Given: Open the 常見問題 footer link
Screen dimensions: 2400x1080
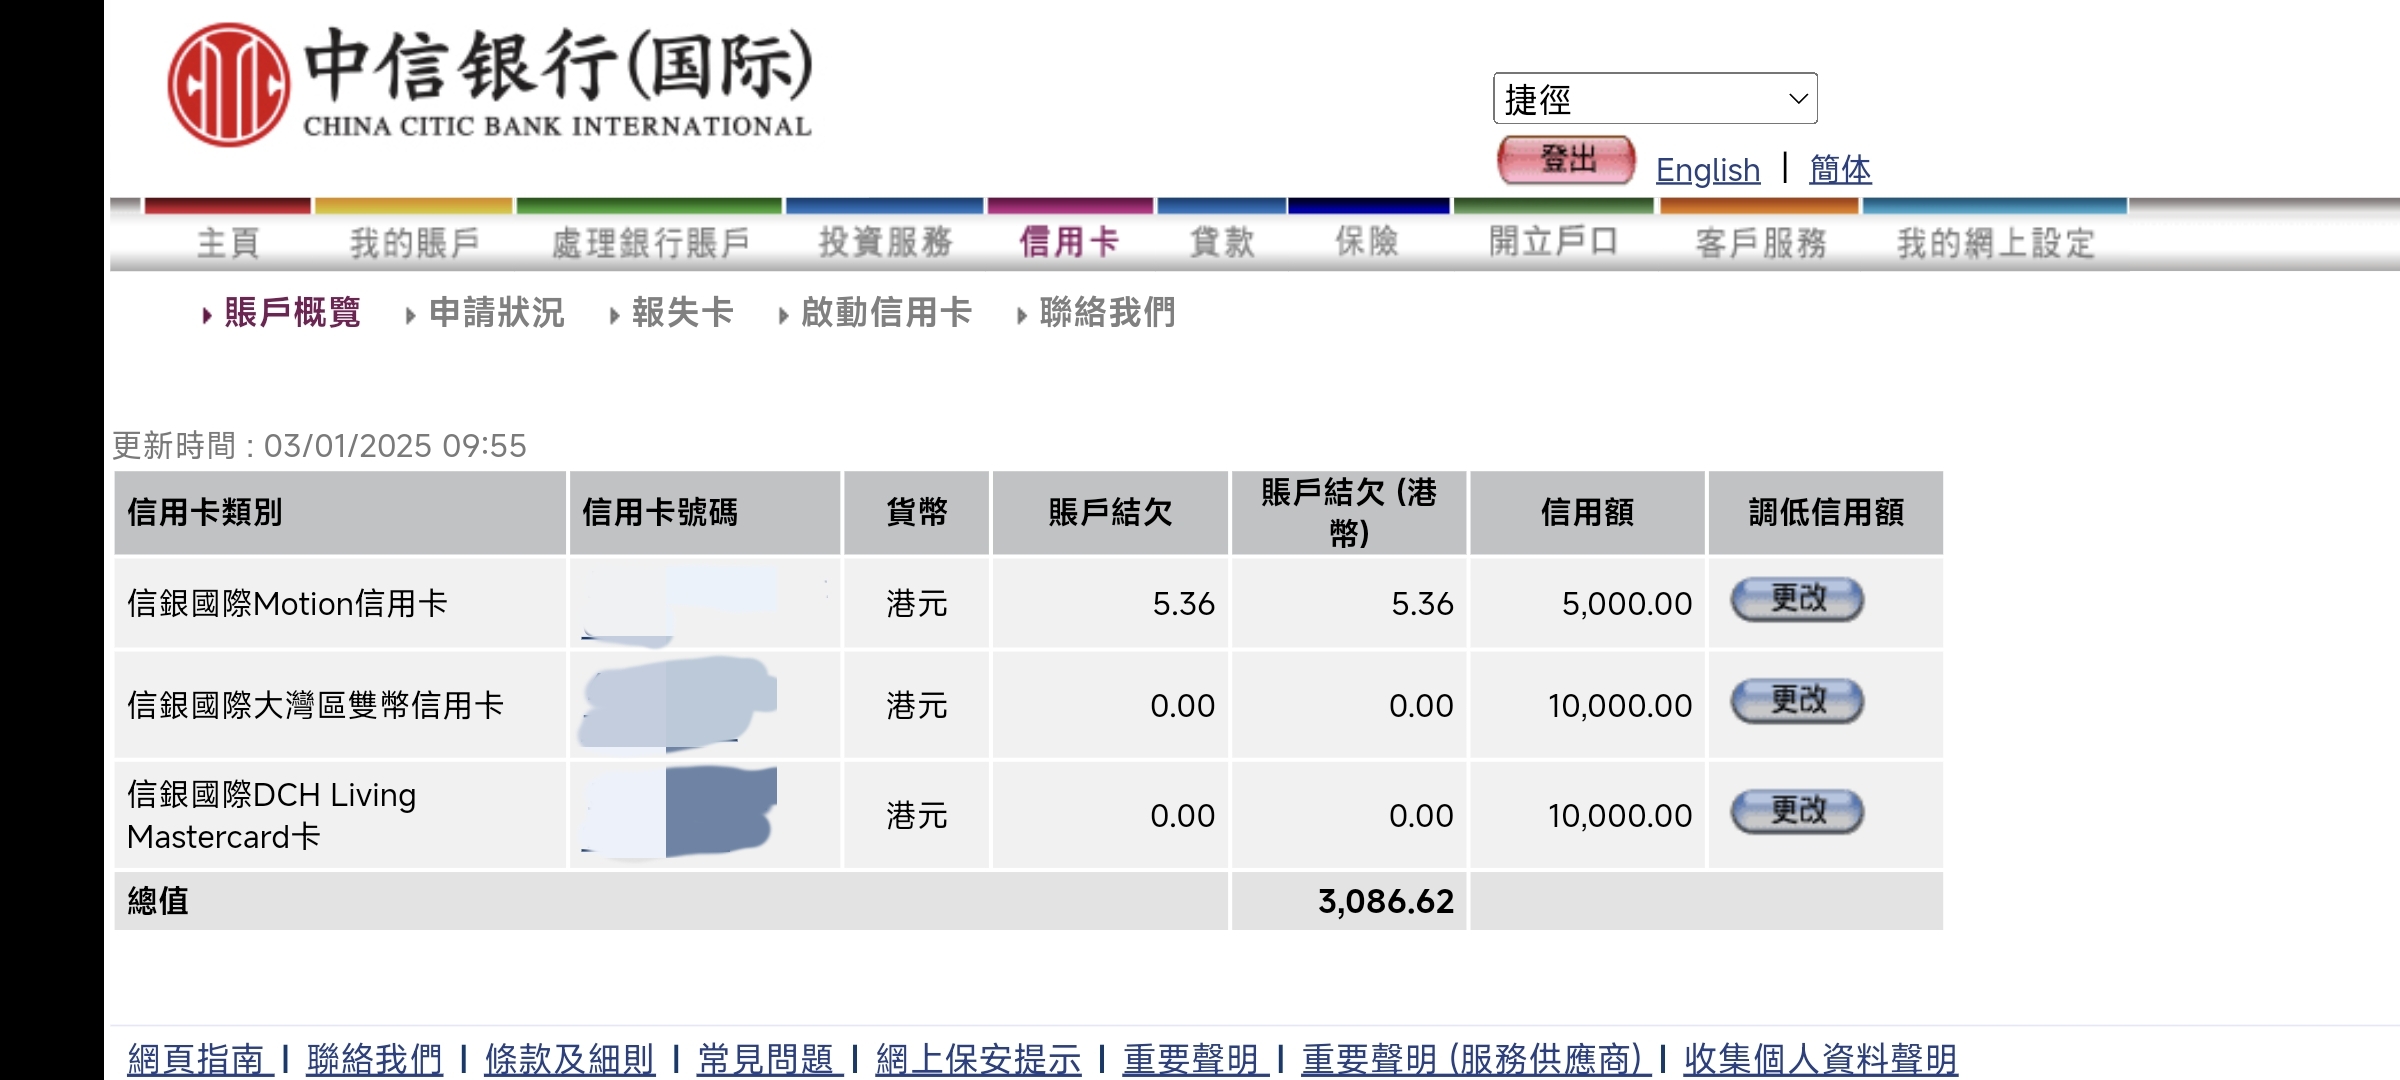Looking at the screenshot, I should click(x=770, y=1059).
